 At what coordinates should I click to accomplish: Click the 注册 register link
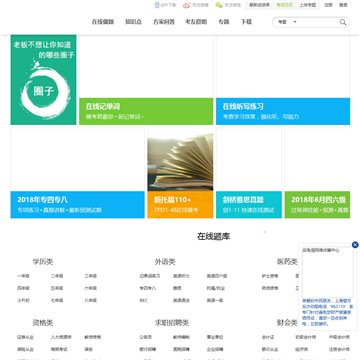click(x=328, y=5)
